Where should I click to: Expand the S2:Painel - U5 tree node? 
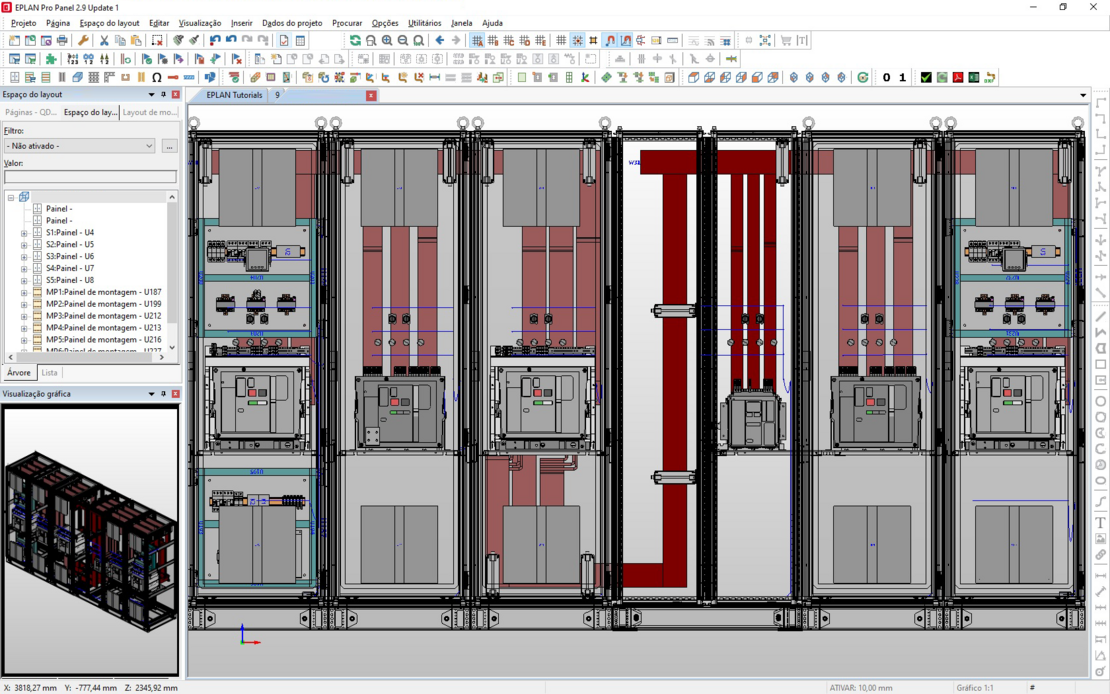[x=22, y=243]
